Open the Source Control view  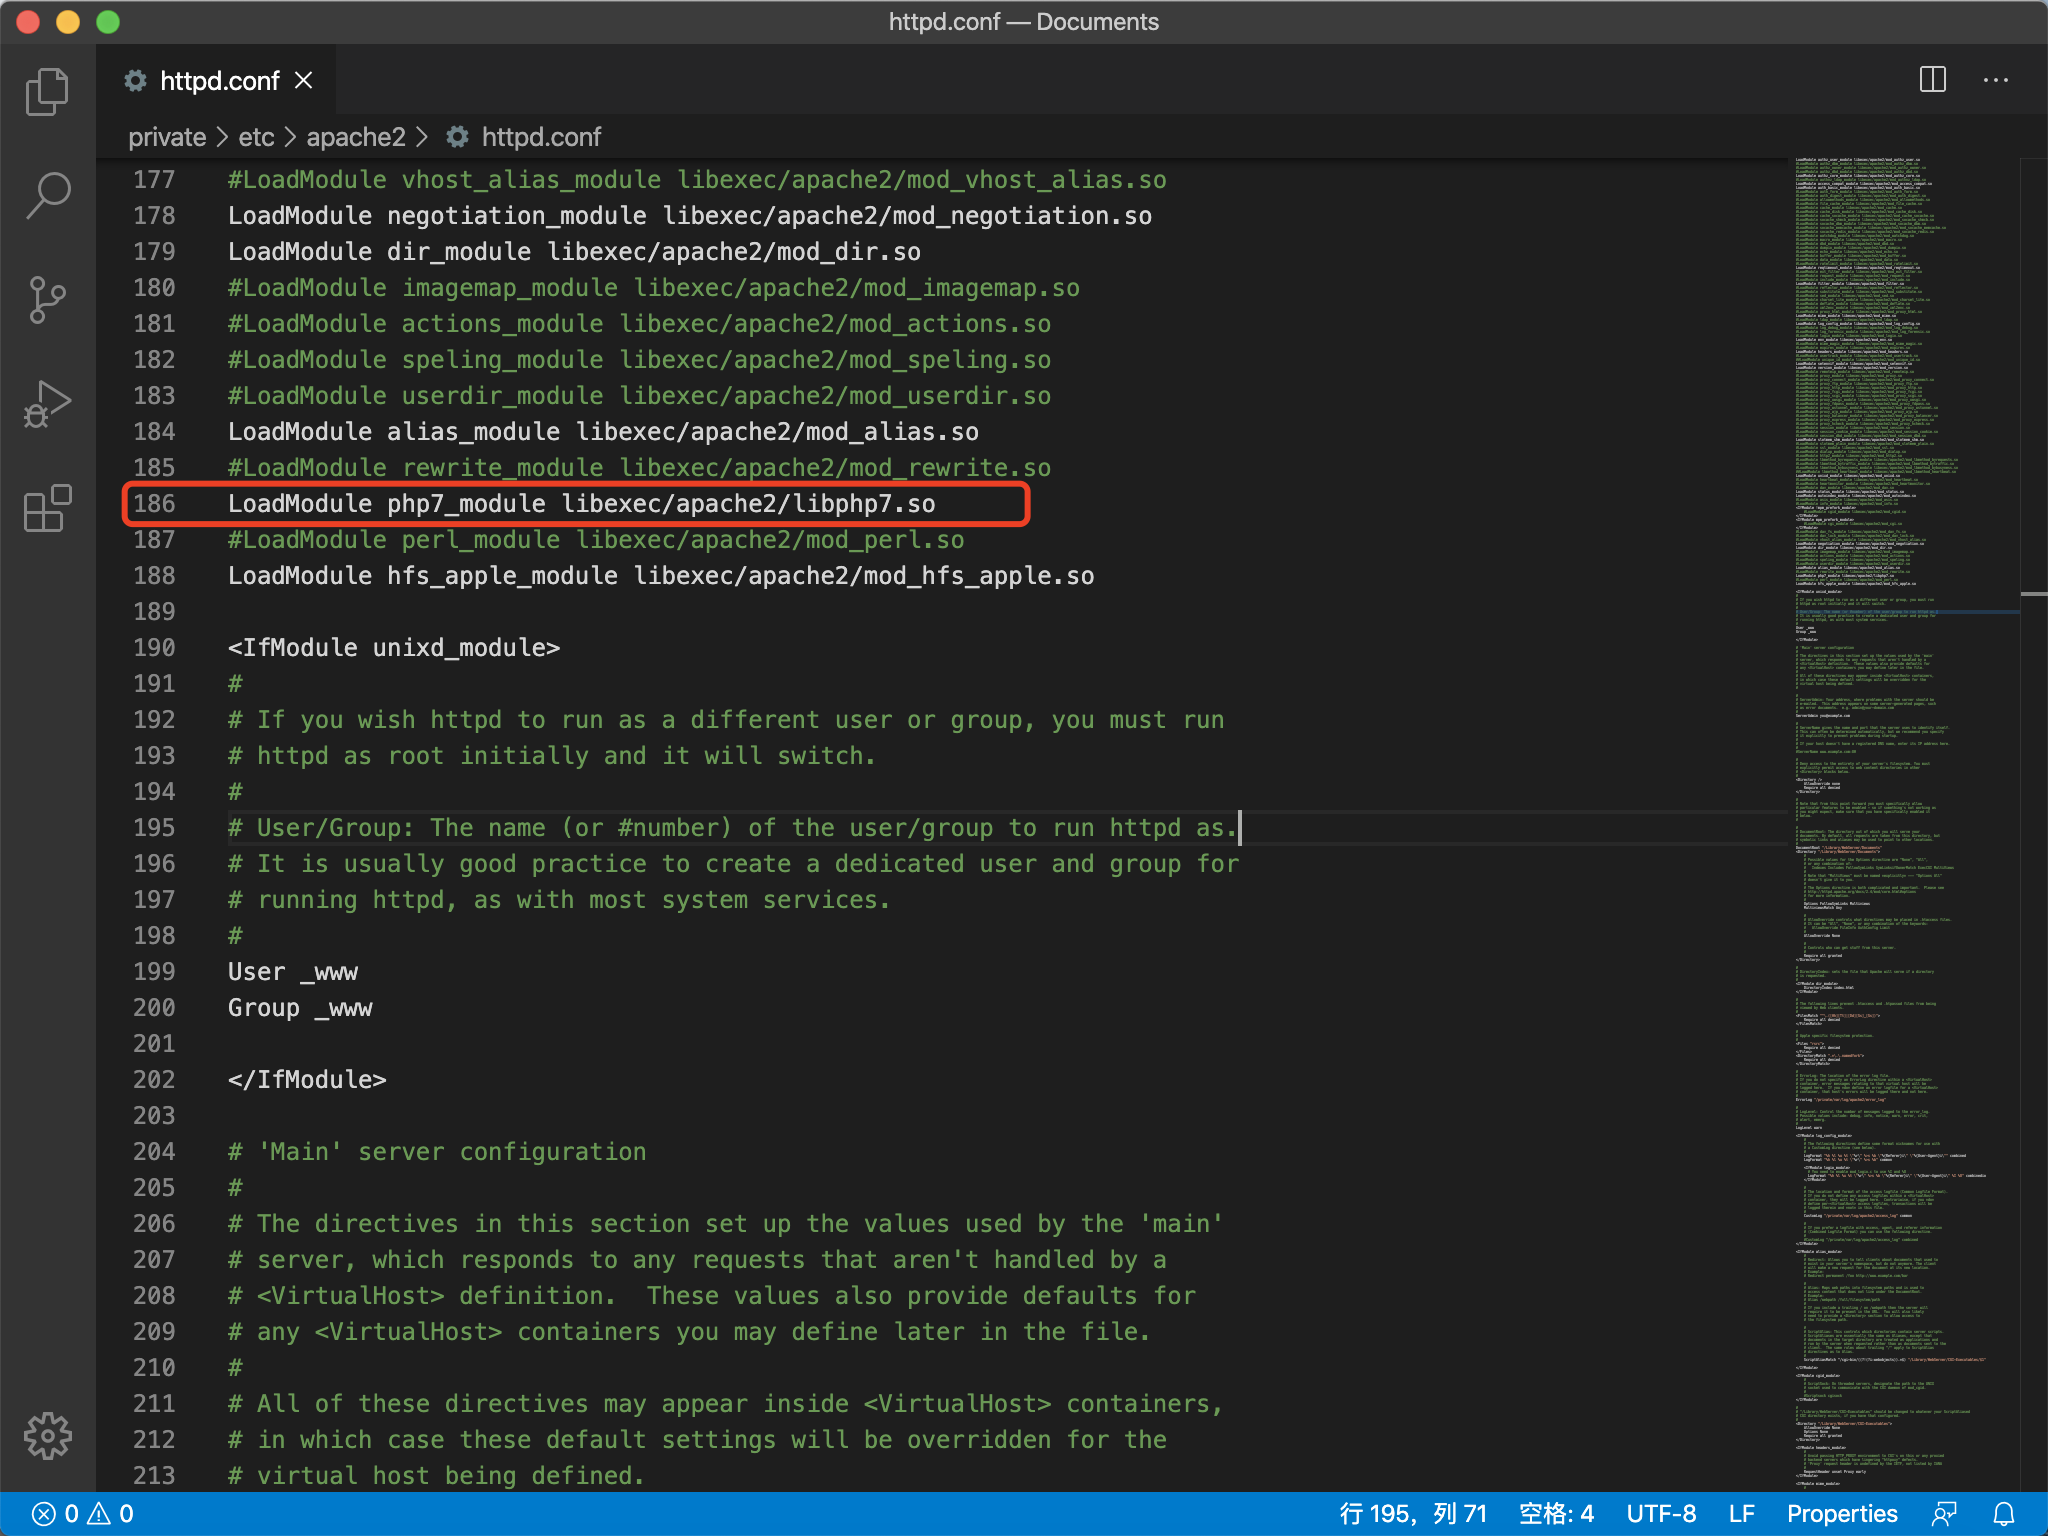coord(47,299)
